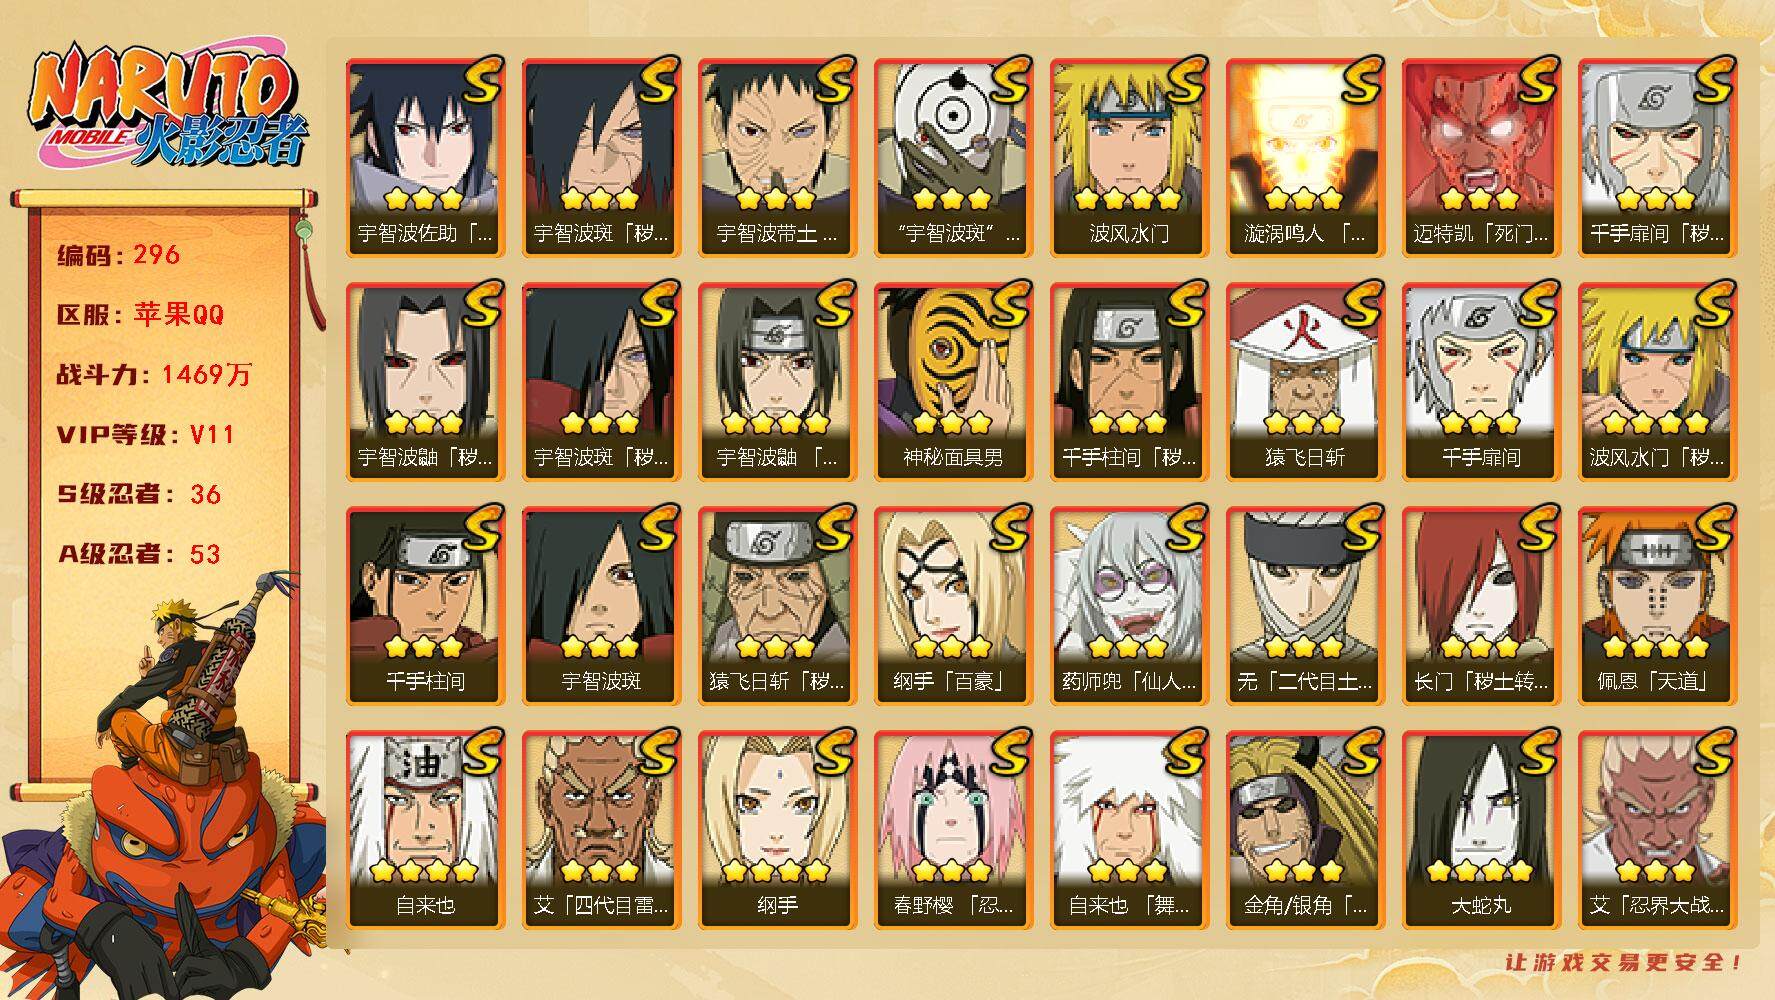
Task: Choose the 猿飞日斩 Hokage hat card
Action: [x=1305, y=381]
